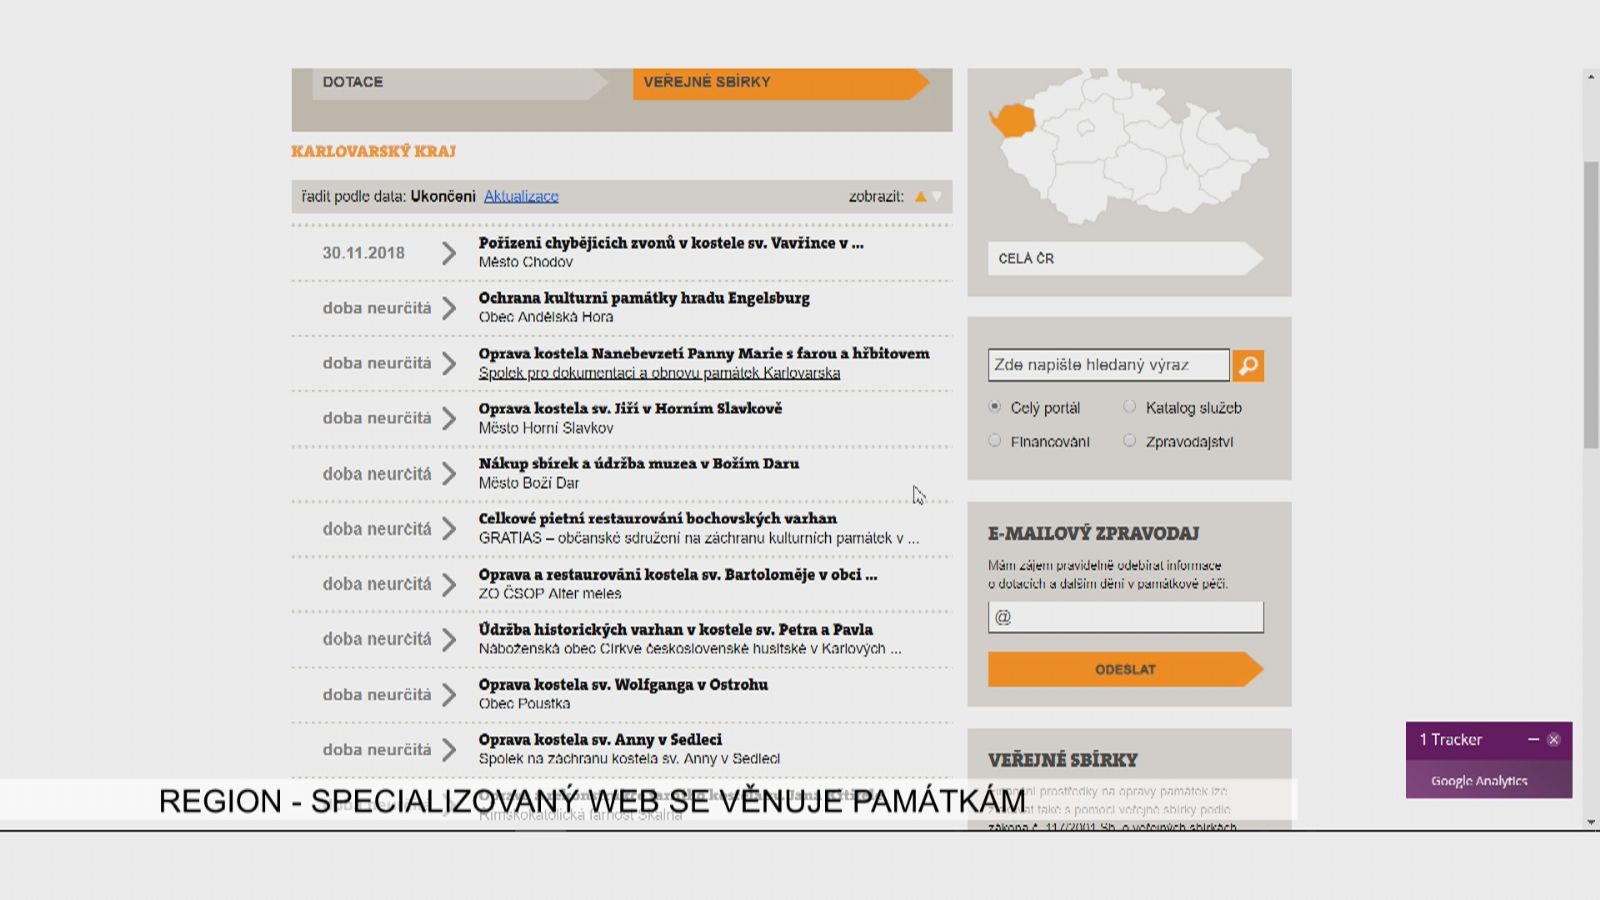The width and height of the screenshot is (1600, 900).
Task: Click the ODESLAT newsletter button
Action: pos(1126,670)
